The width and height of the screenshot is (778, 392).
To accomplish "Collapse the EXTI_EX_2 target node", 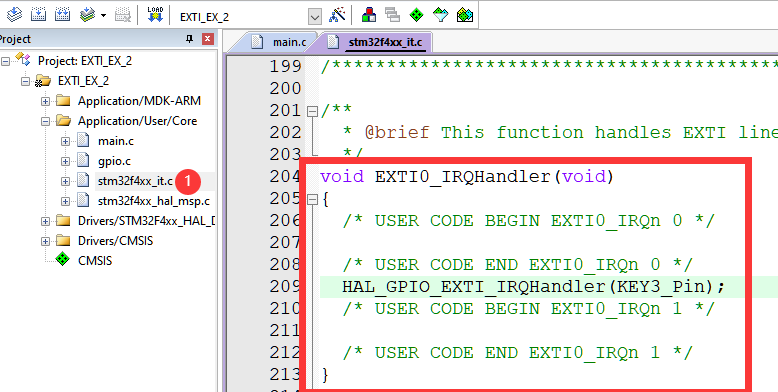I will 25,81.
